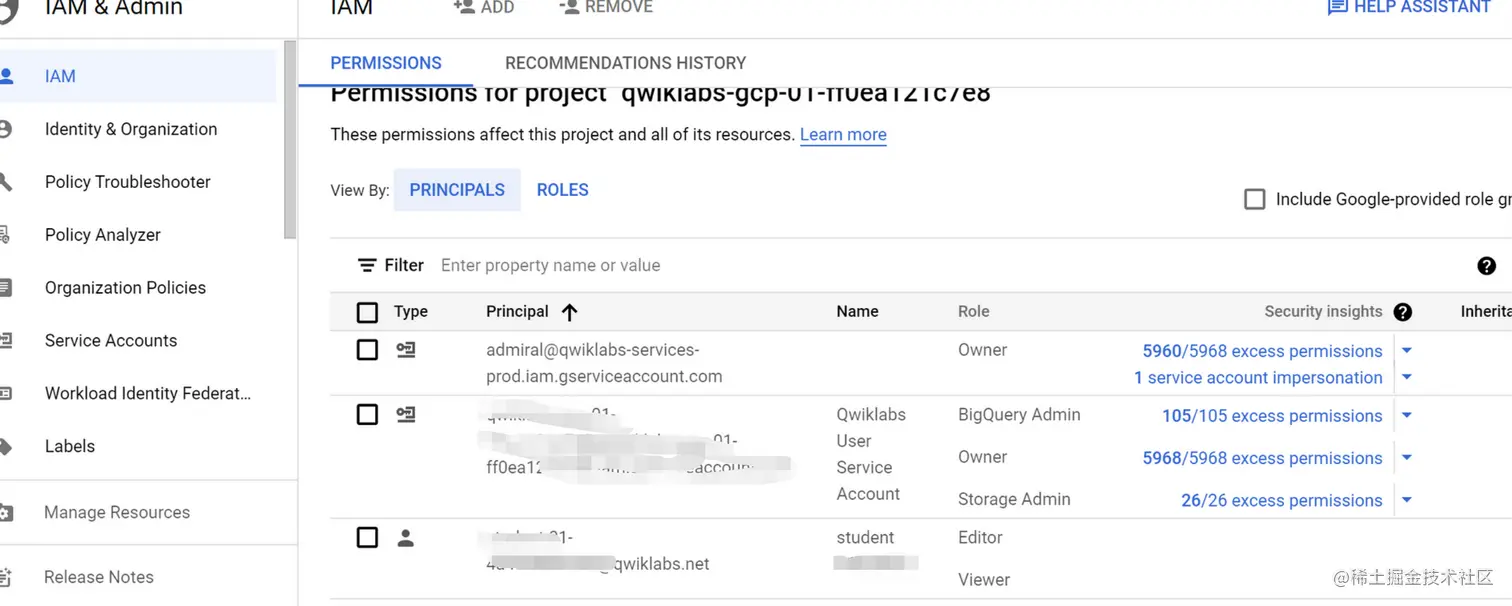The width and height of the screenshot is (1512, 606).
Task: Click the Security insights help question-mark icon
Action: point(1402,312)
